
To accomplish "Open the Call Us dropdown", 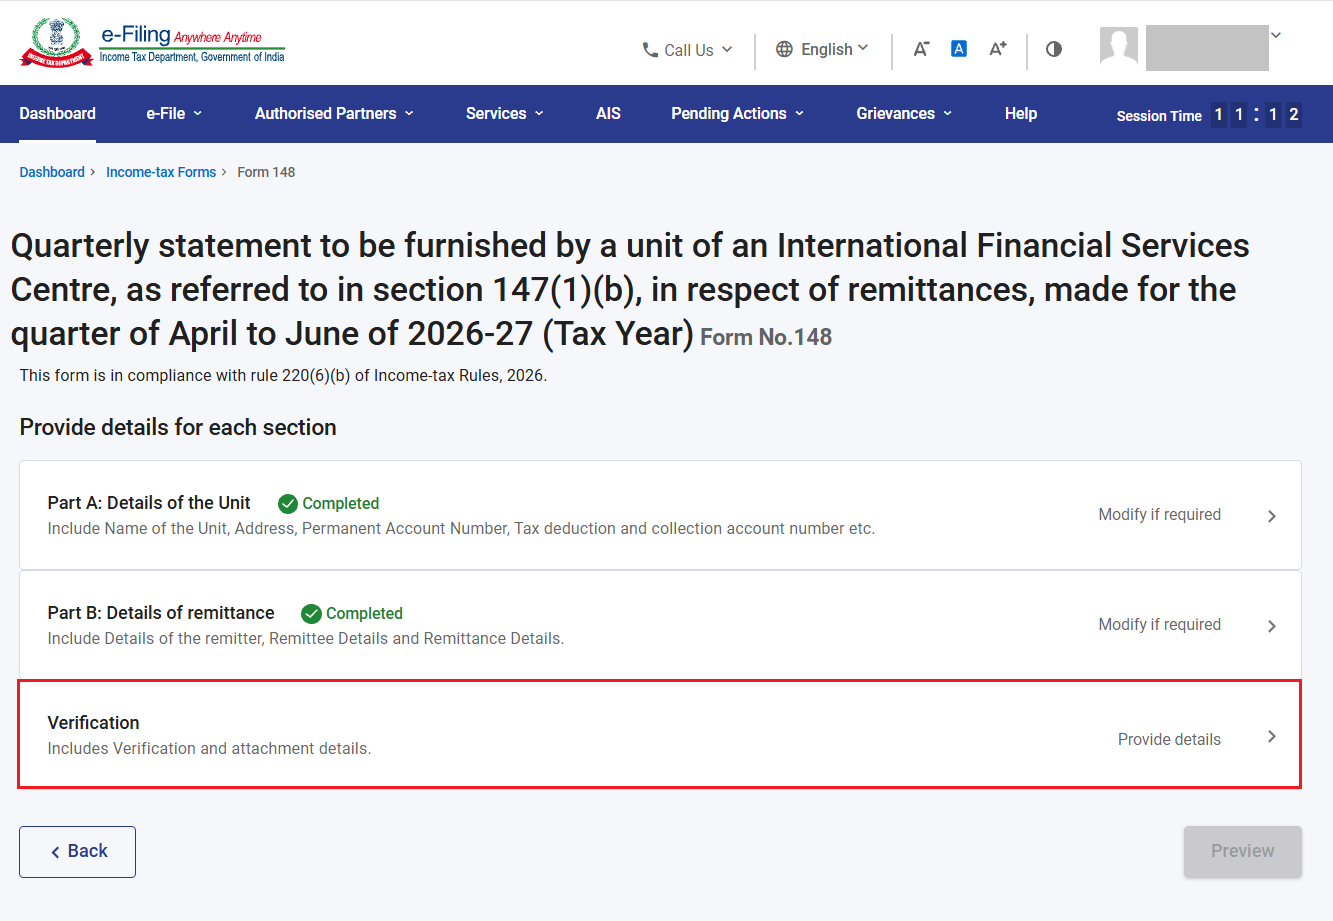I will [688, 50].
